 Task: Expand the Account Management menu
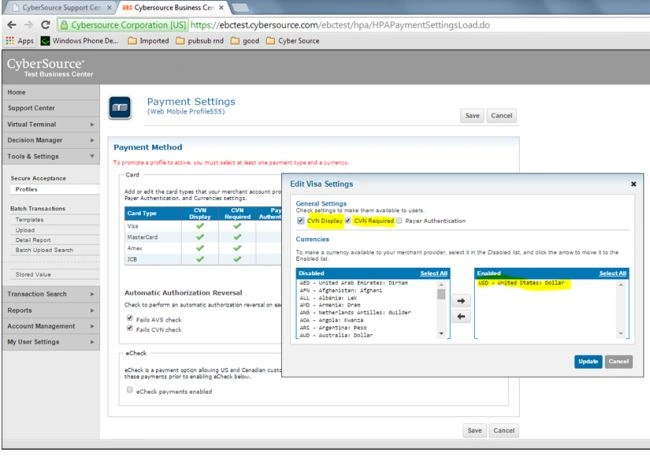51,326
